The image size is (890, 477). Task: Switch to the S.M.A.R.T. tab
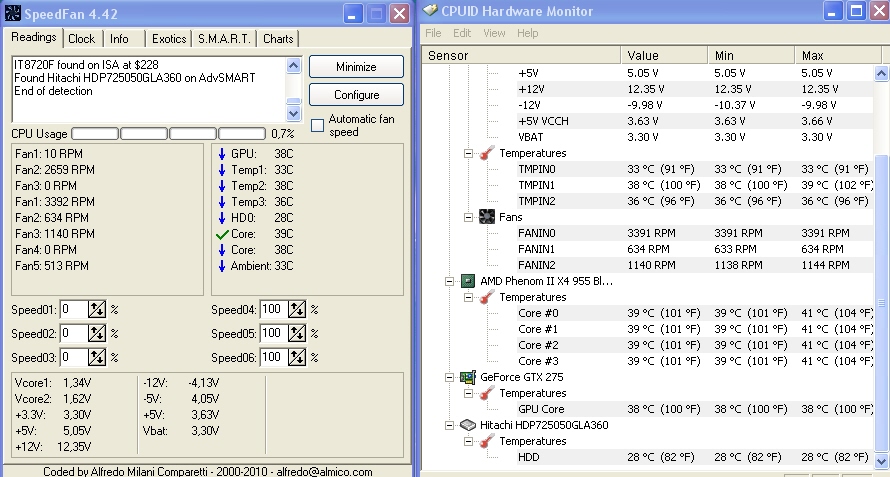coord(224,39)
